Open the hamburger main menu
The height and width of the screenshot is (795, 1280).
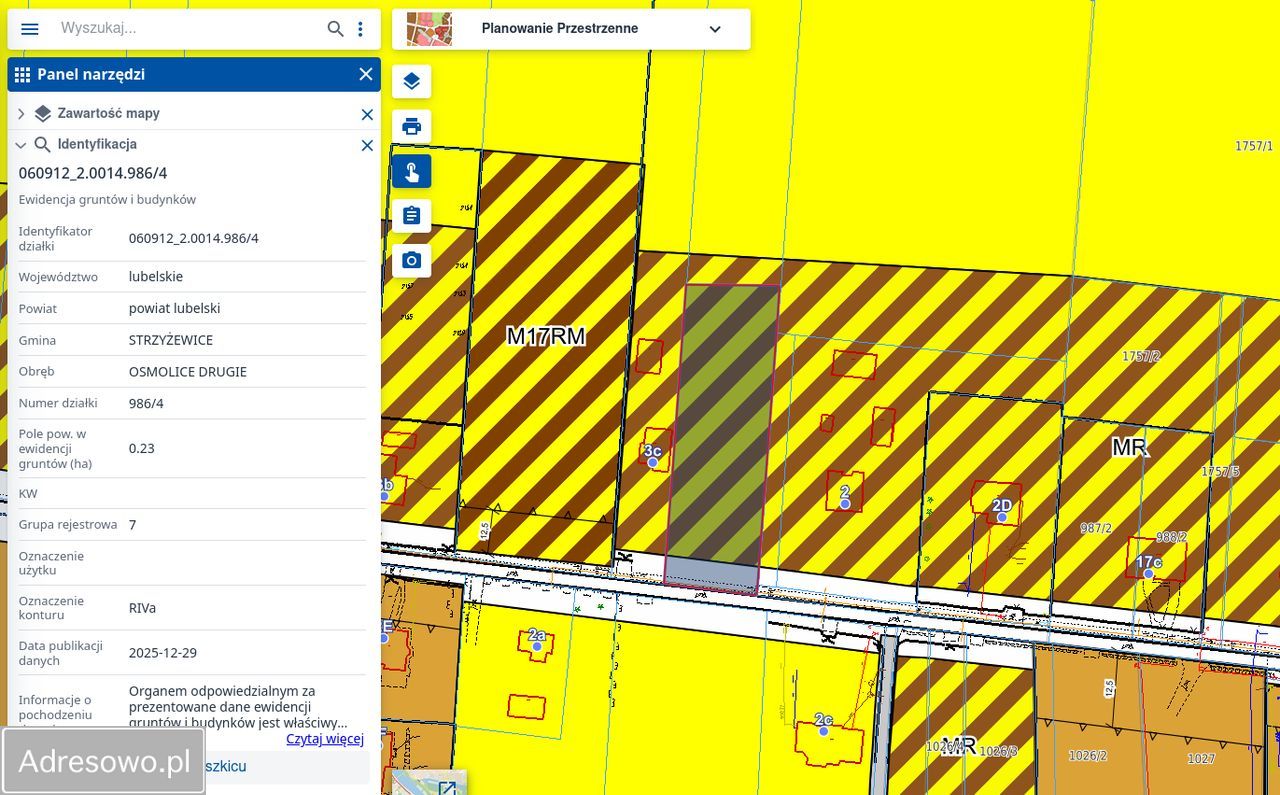pyautogui.click(x=30, y=29)
